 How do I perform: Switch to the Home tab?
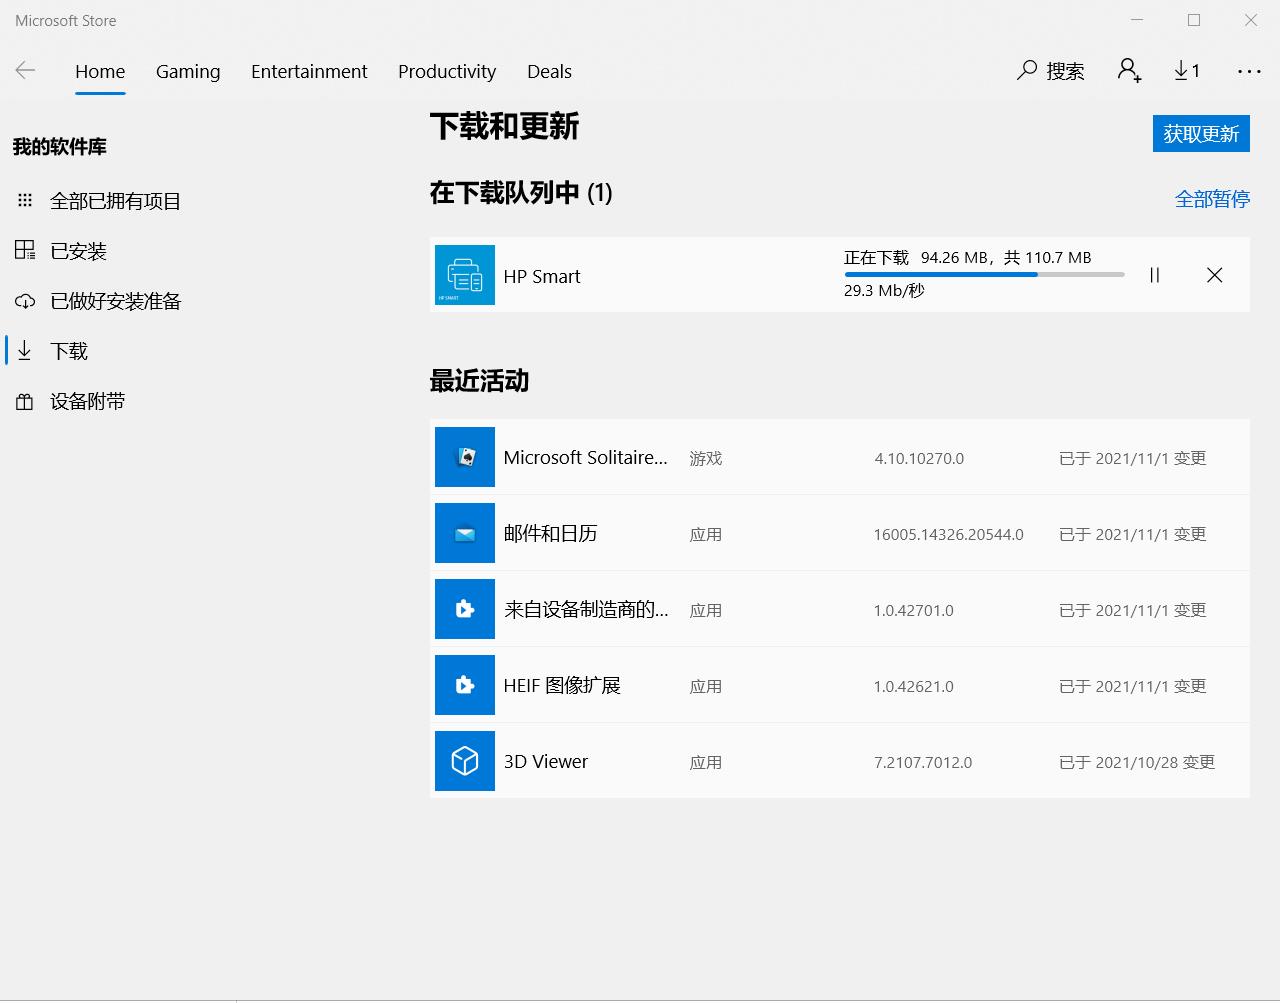(100, 71)
